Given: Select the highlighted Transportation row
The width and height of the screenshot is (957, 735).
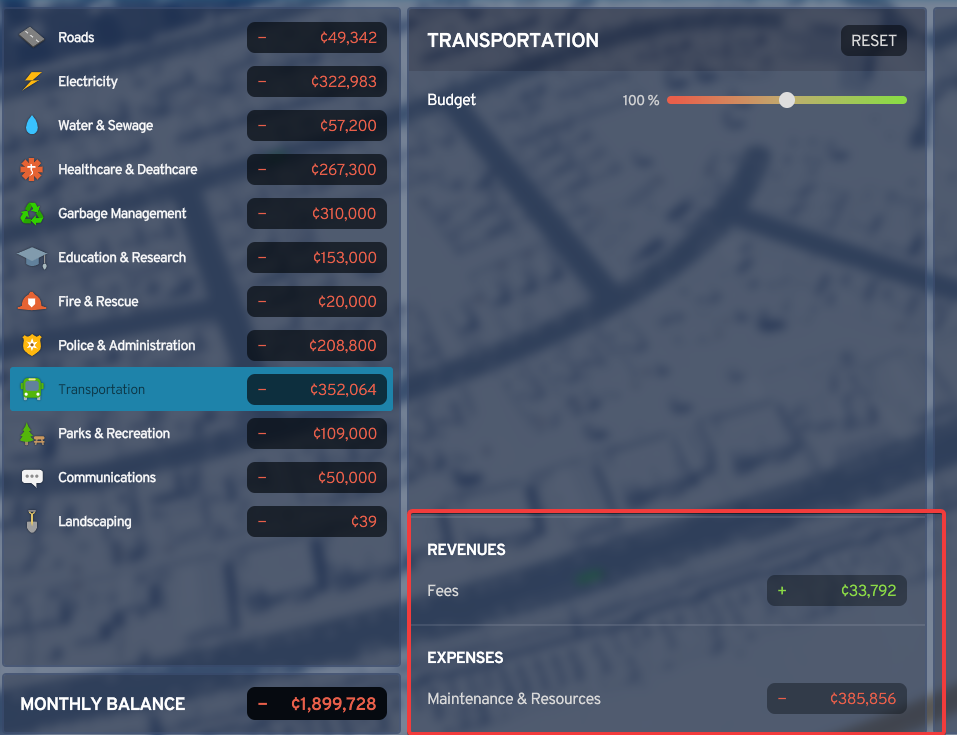Looking at the screenshot, I should click(201, 389).
